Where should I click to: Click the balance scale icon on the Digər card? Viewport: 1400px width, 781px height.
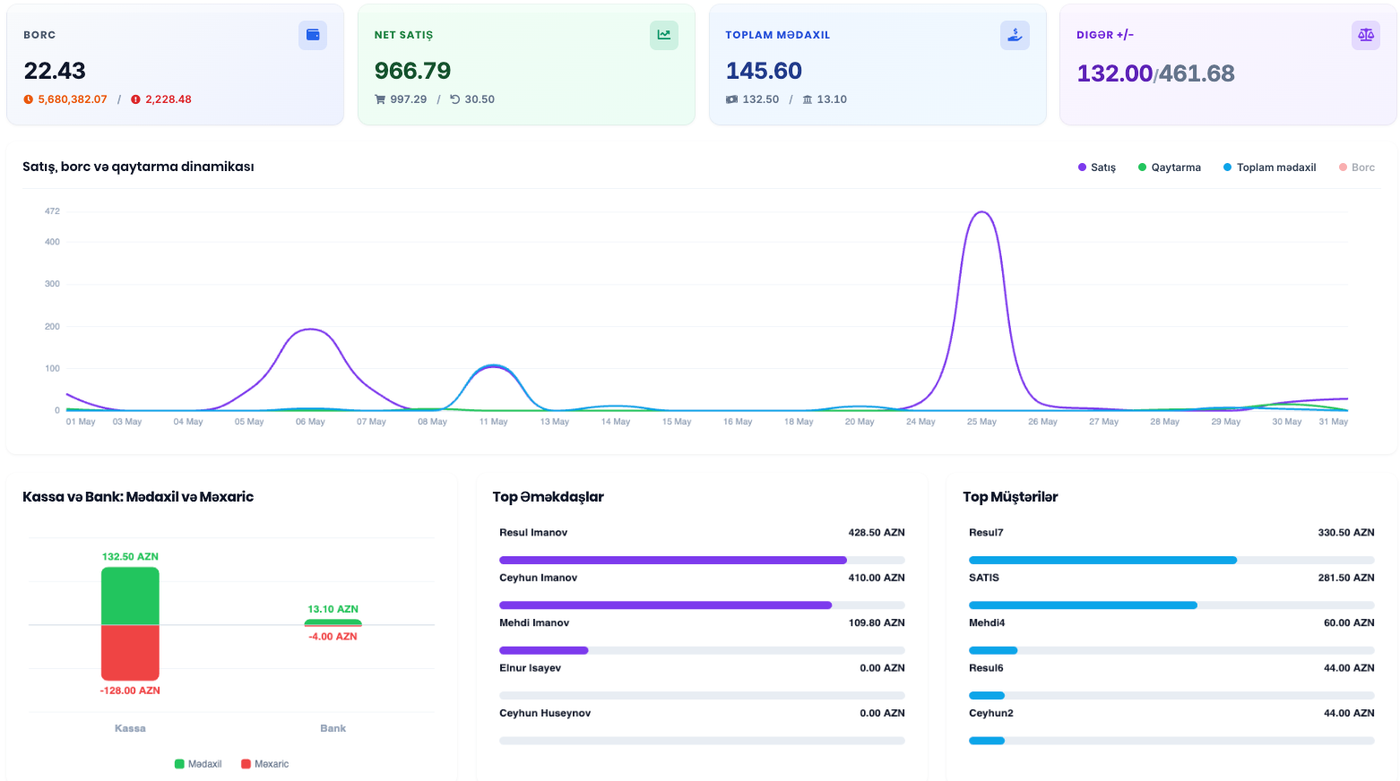click(x=1366, y=35)
